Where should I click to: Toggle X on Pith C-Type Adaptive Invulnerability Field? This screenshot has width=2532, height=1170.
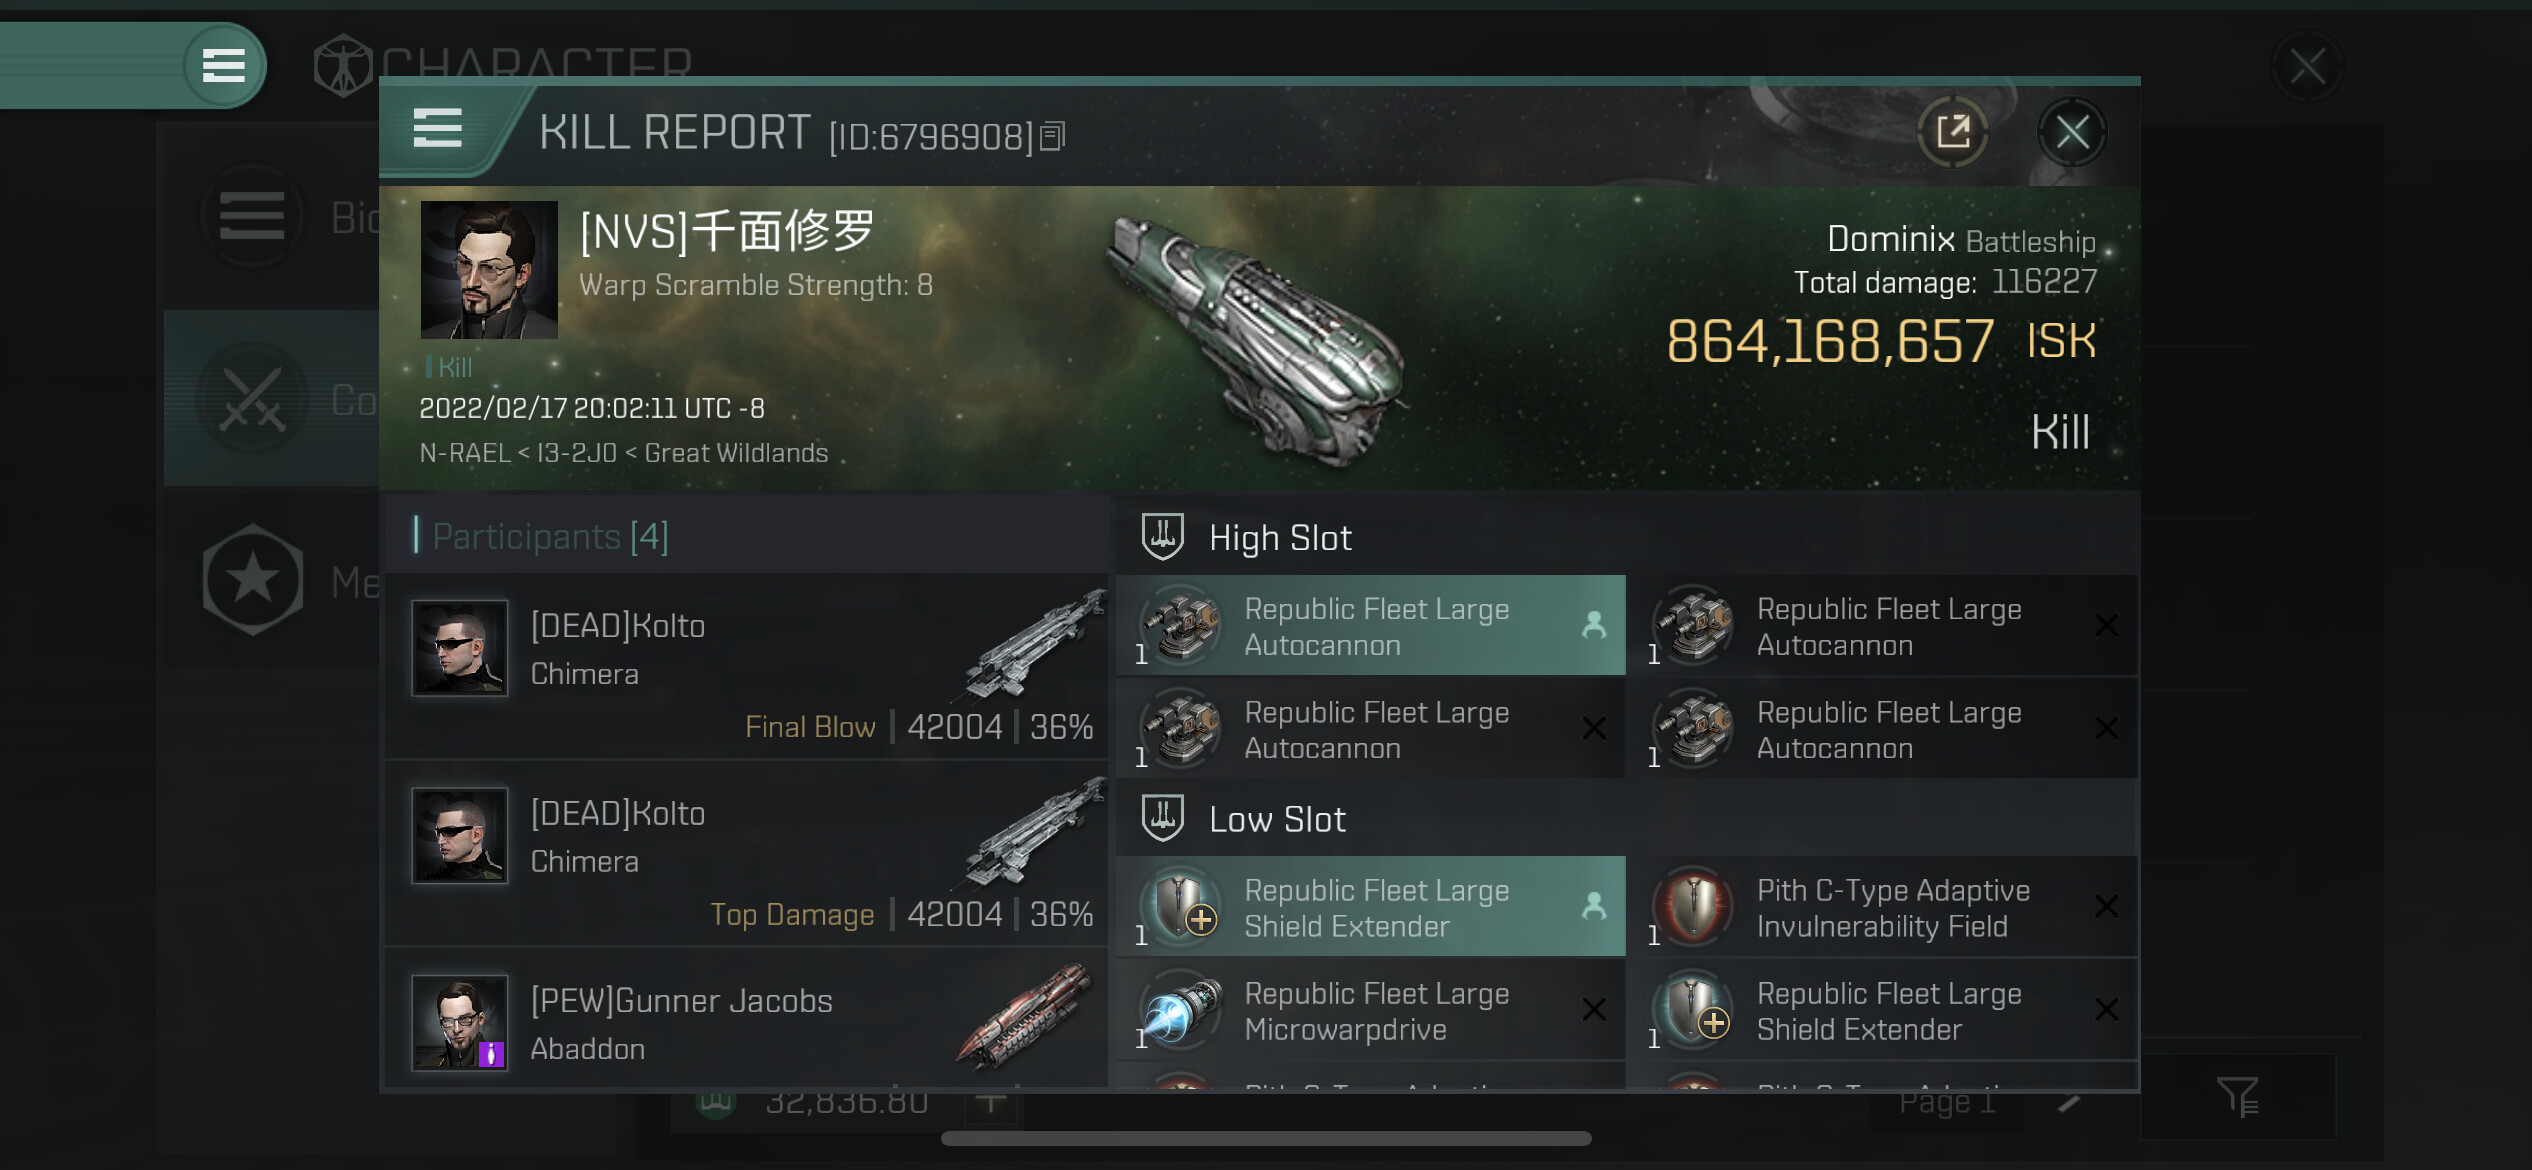tap(2106, 907)
